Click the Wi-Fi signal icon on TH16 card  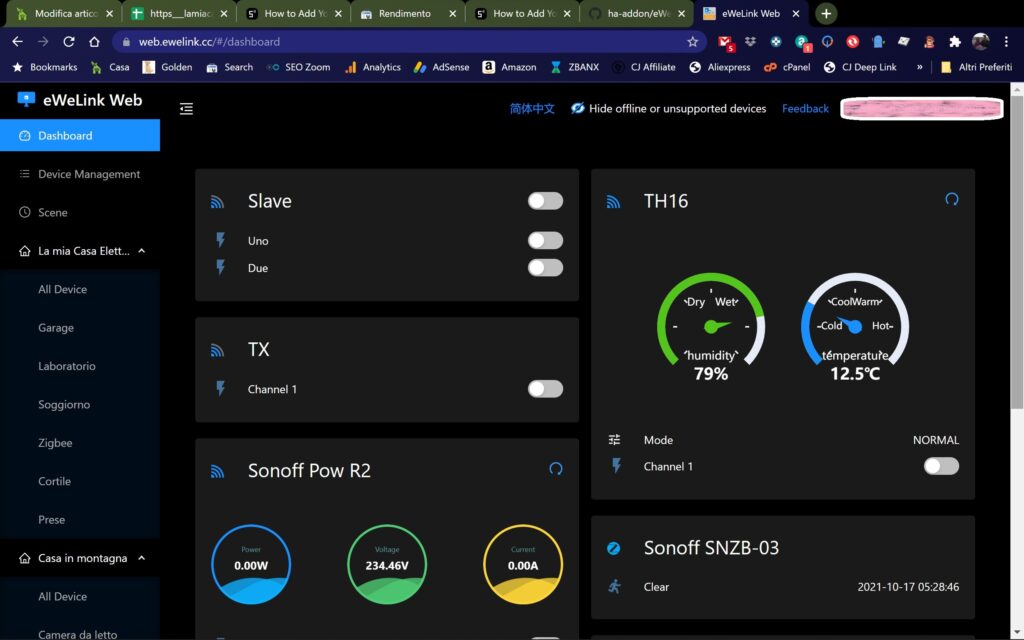coord(613,202)
